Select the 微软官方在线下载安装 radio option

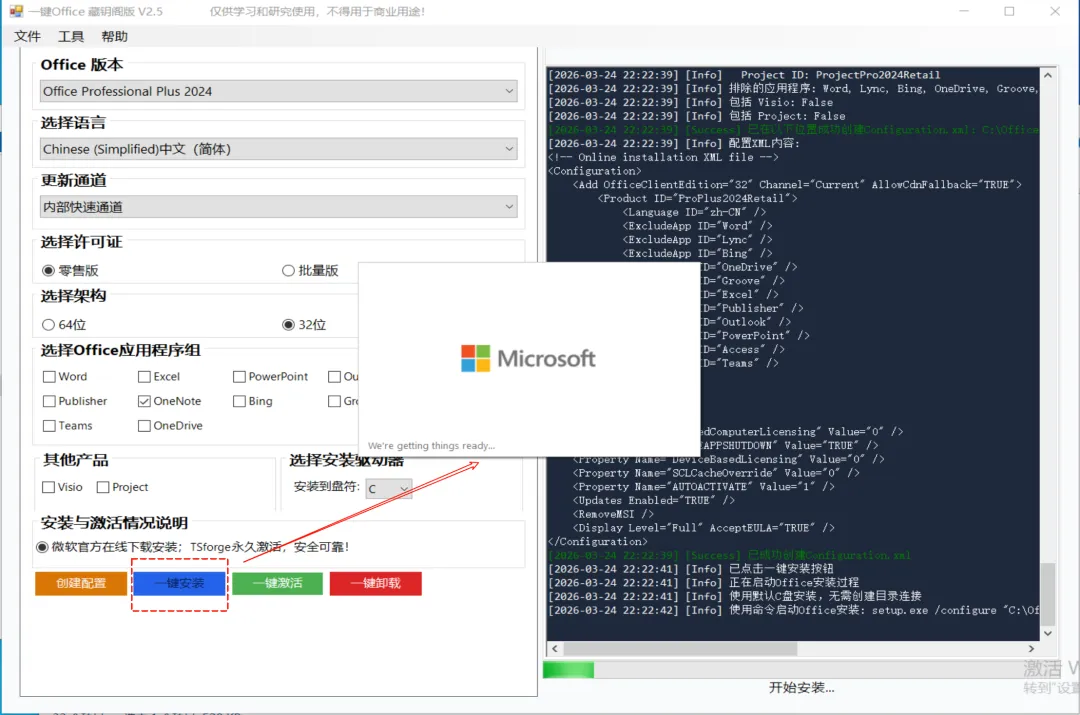point(43,547)
